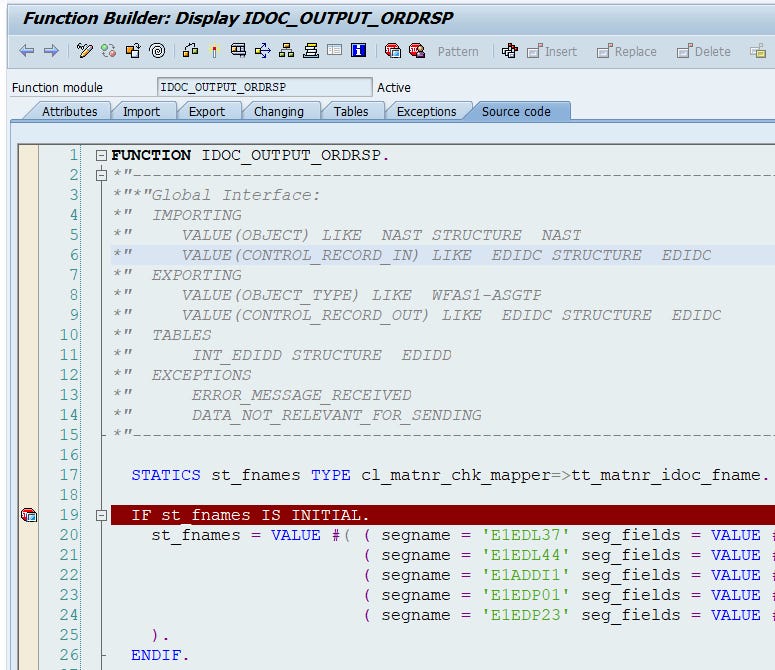Click the 'Active' status text

(394, 87)
